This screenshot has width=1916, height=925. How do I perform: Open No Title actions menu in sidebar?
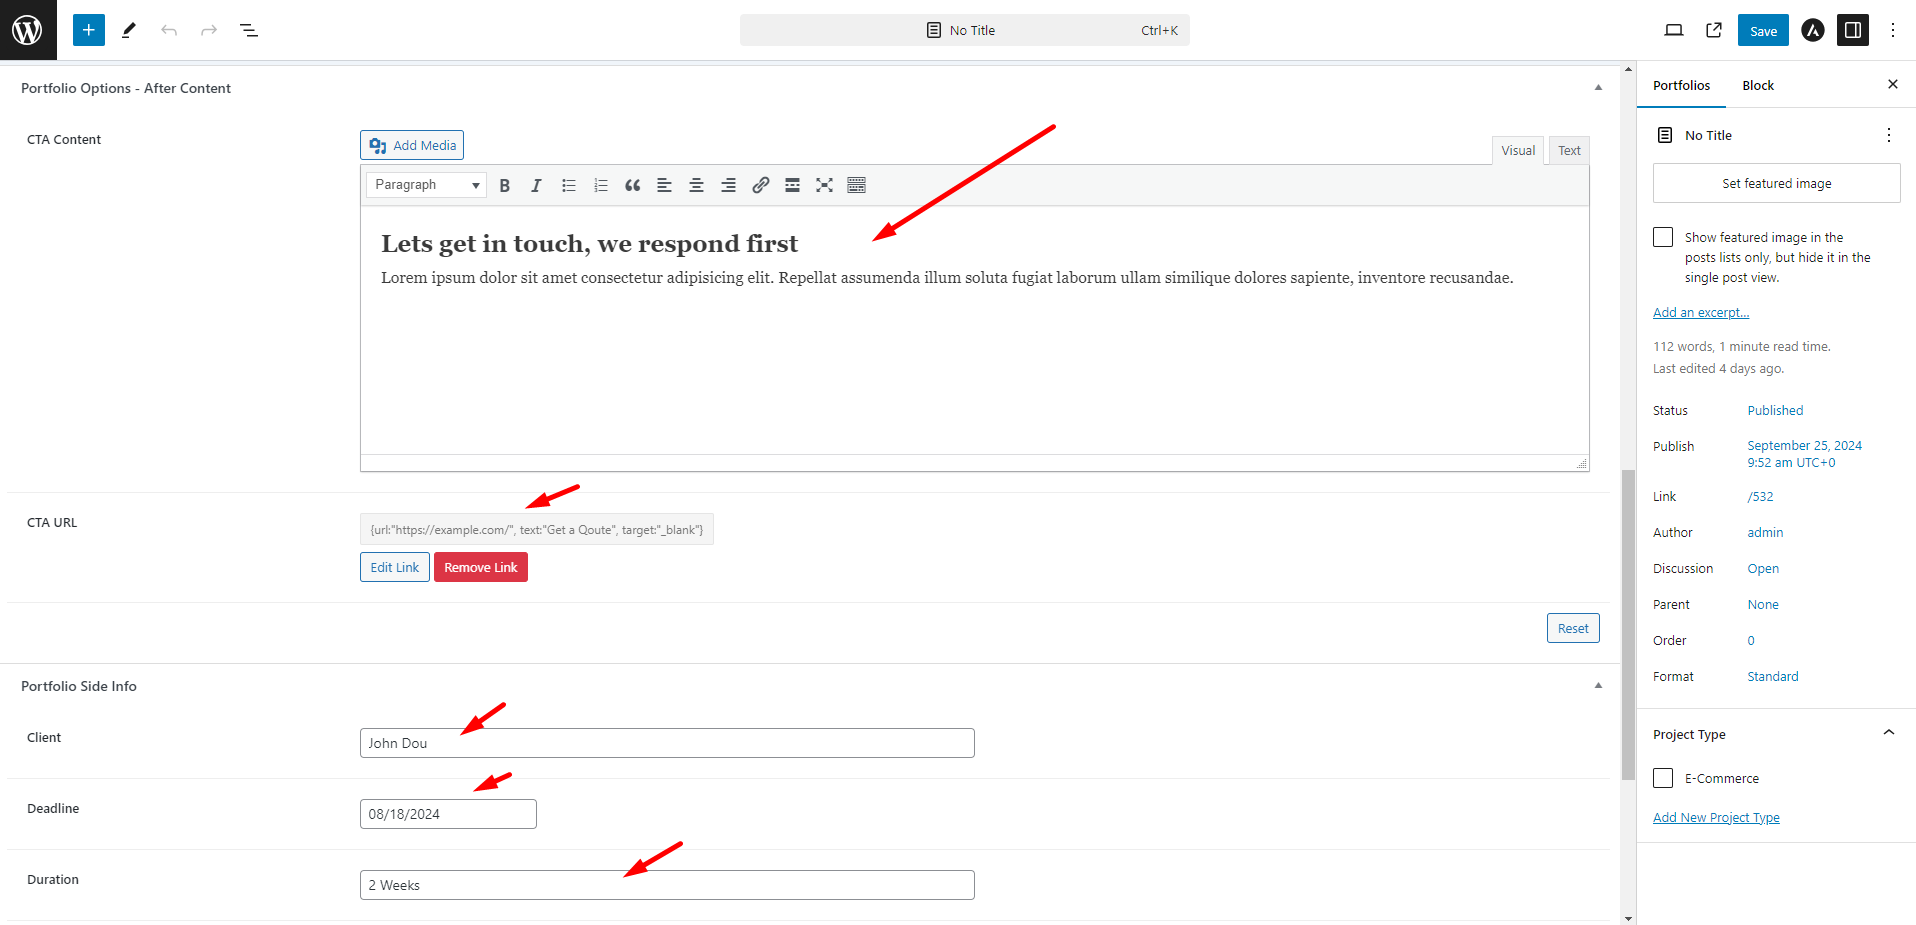tap(1889, 135)
